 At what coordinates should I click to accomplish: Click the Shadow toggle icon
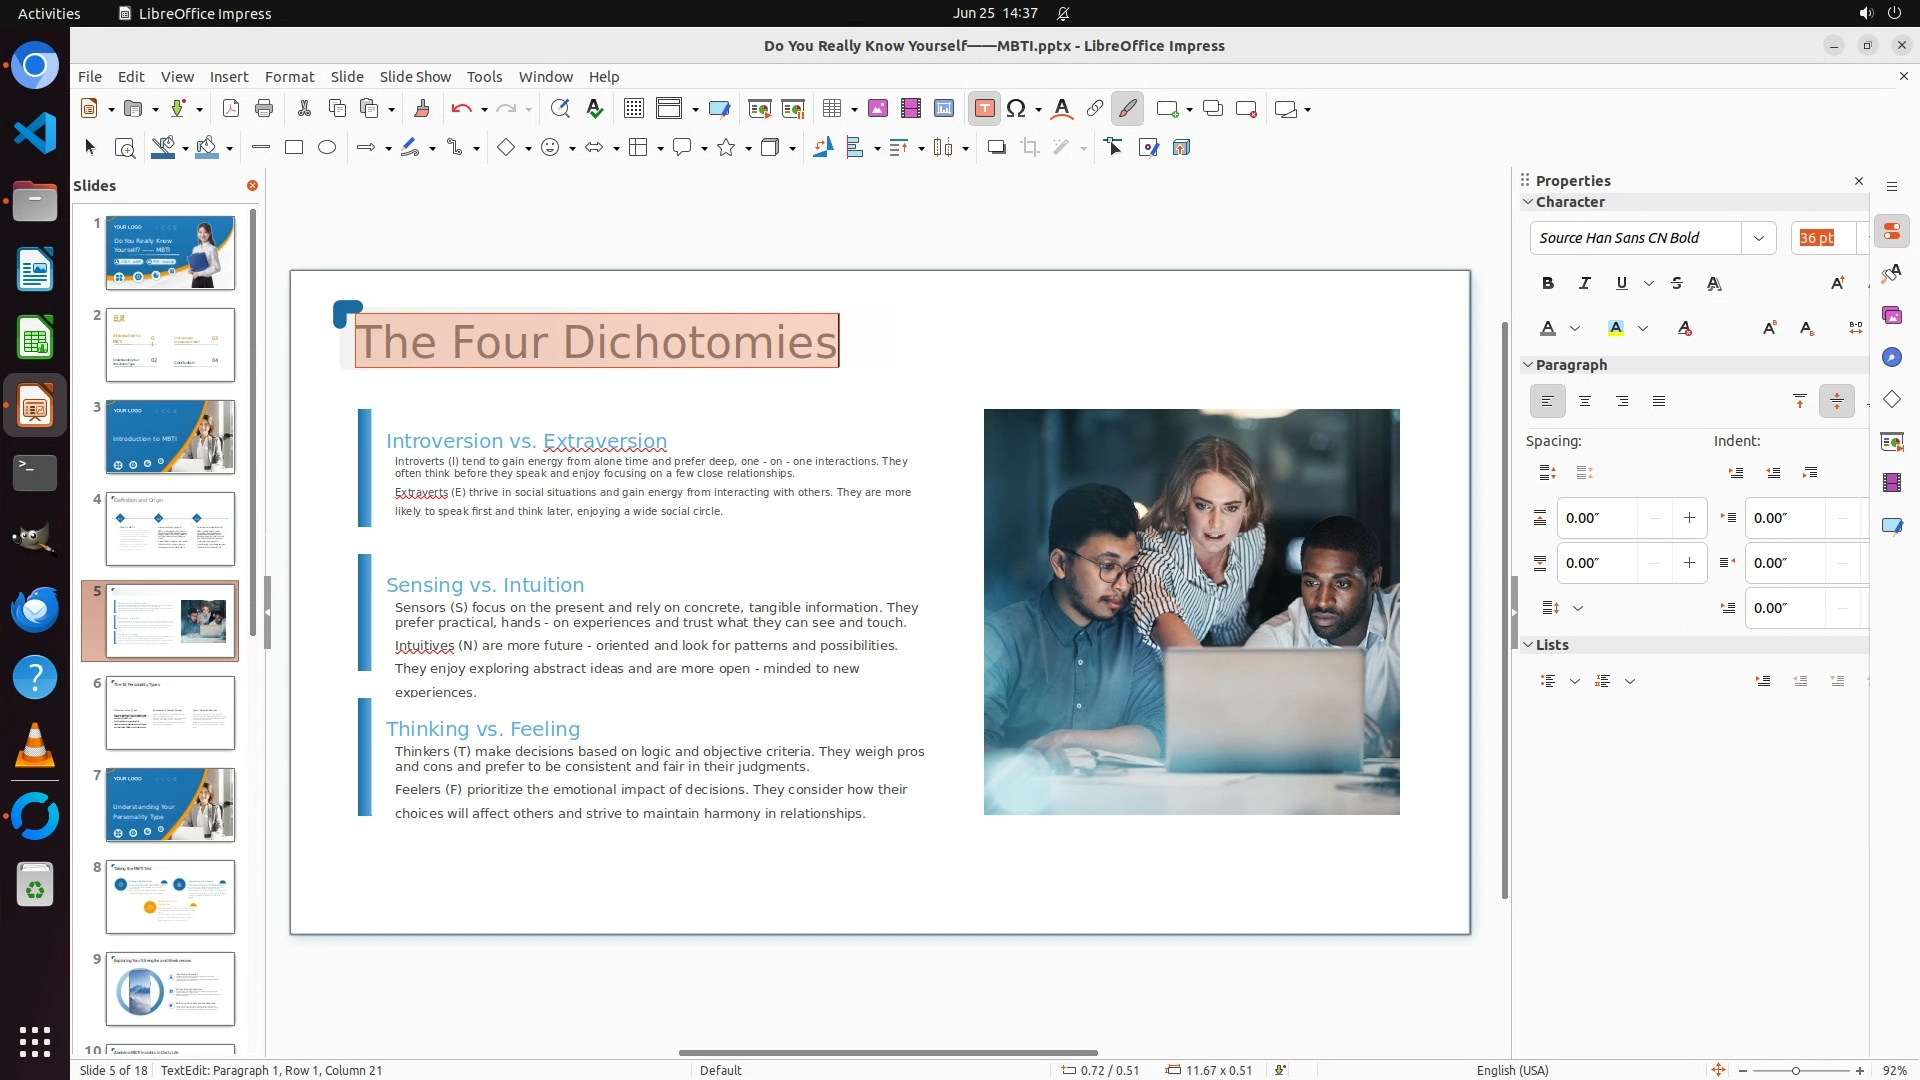(x=996, y=148)
